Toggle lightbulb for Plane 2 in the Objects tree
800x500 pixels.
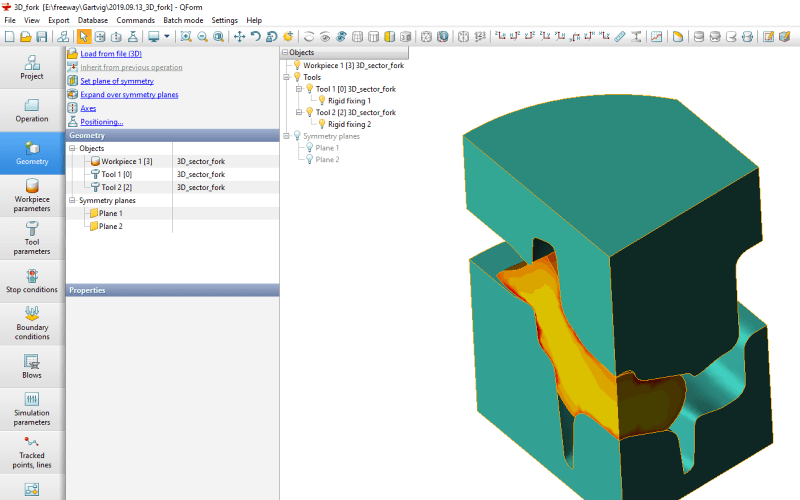click(x=309, y=159)
